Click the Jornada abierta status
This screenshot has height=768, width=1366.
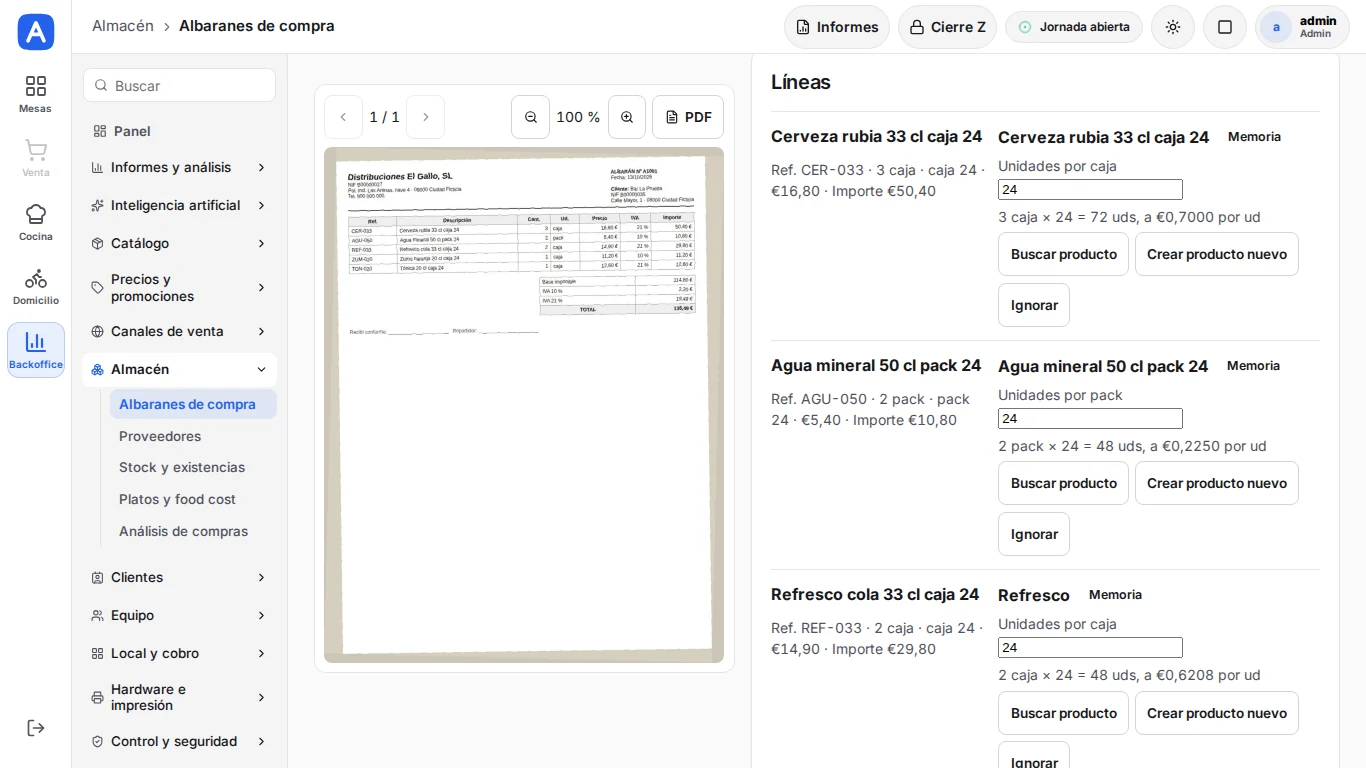coord(1074,27)
